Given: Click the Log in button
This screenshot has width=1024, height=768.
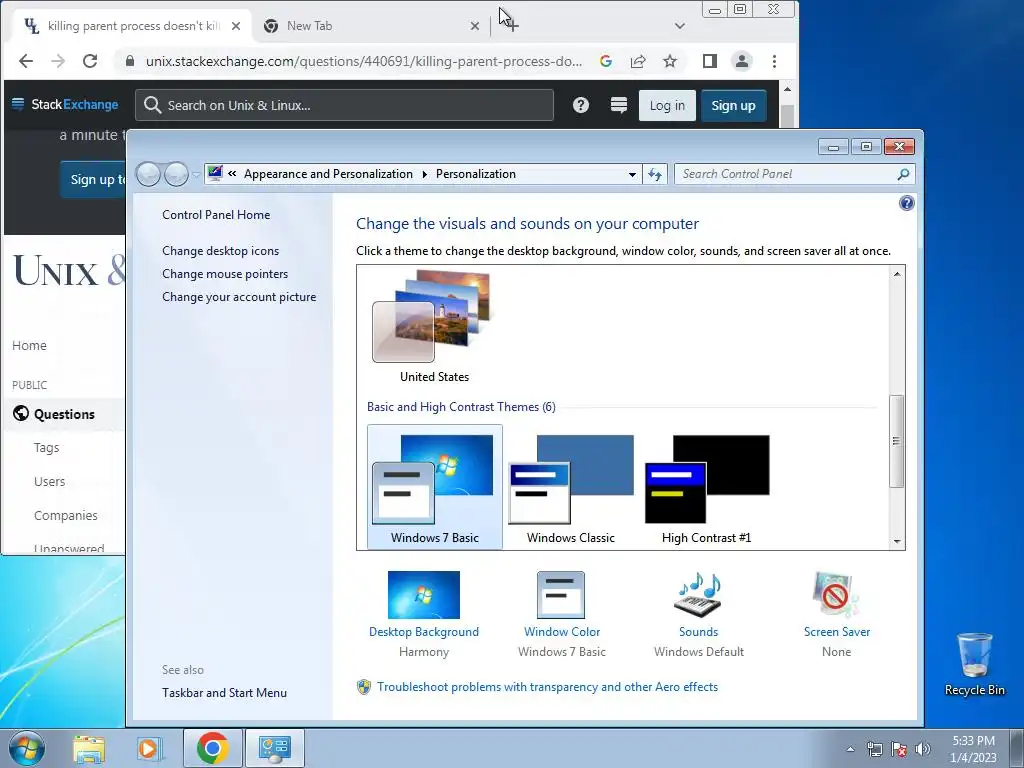Looking at the screenshot, I should pyautogui.click(x=667, y=105).
